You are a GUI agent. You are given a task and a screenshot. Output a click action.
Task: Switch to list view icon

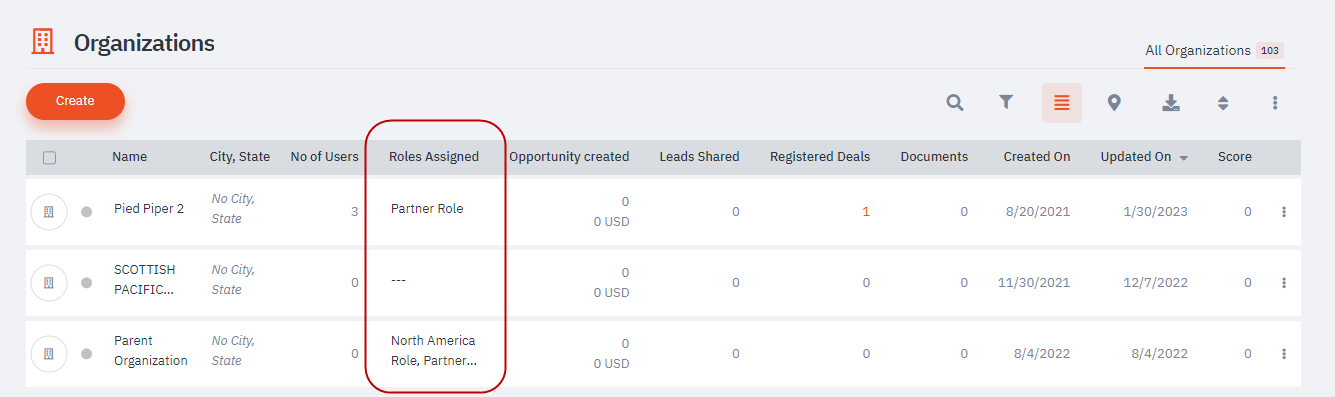pos(1062,103)
